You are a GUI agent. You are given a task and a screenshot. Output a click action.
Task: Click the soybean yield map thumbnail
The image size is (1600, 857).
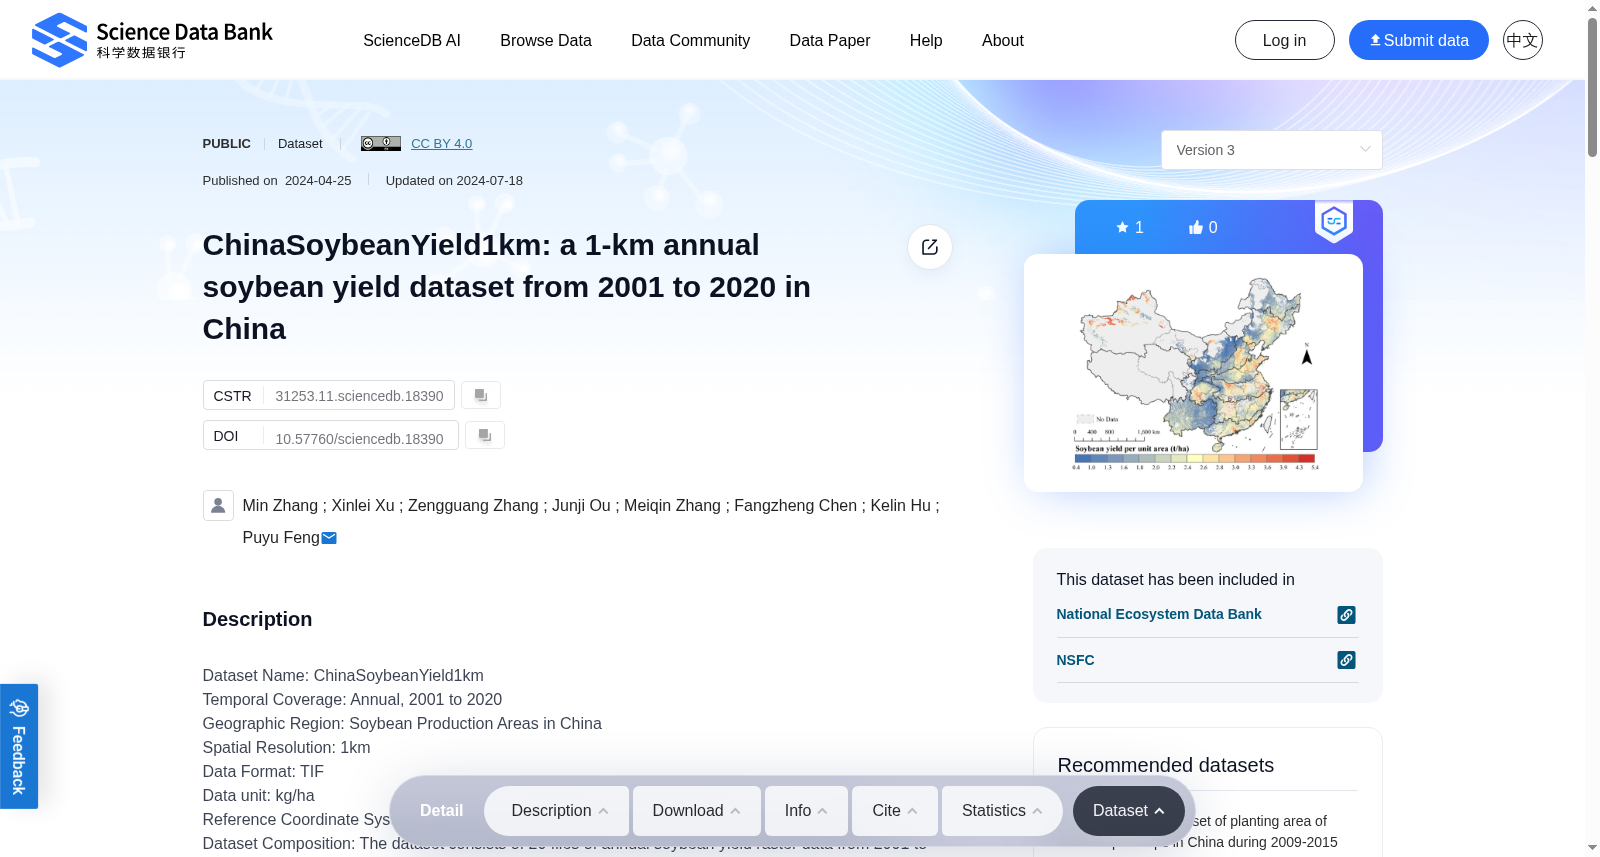[x=1193, y=373]
